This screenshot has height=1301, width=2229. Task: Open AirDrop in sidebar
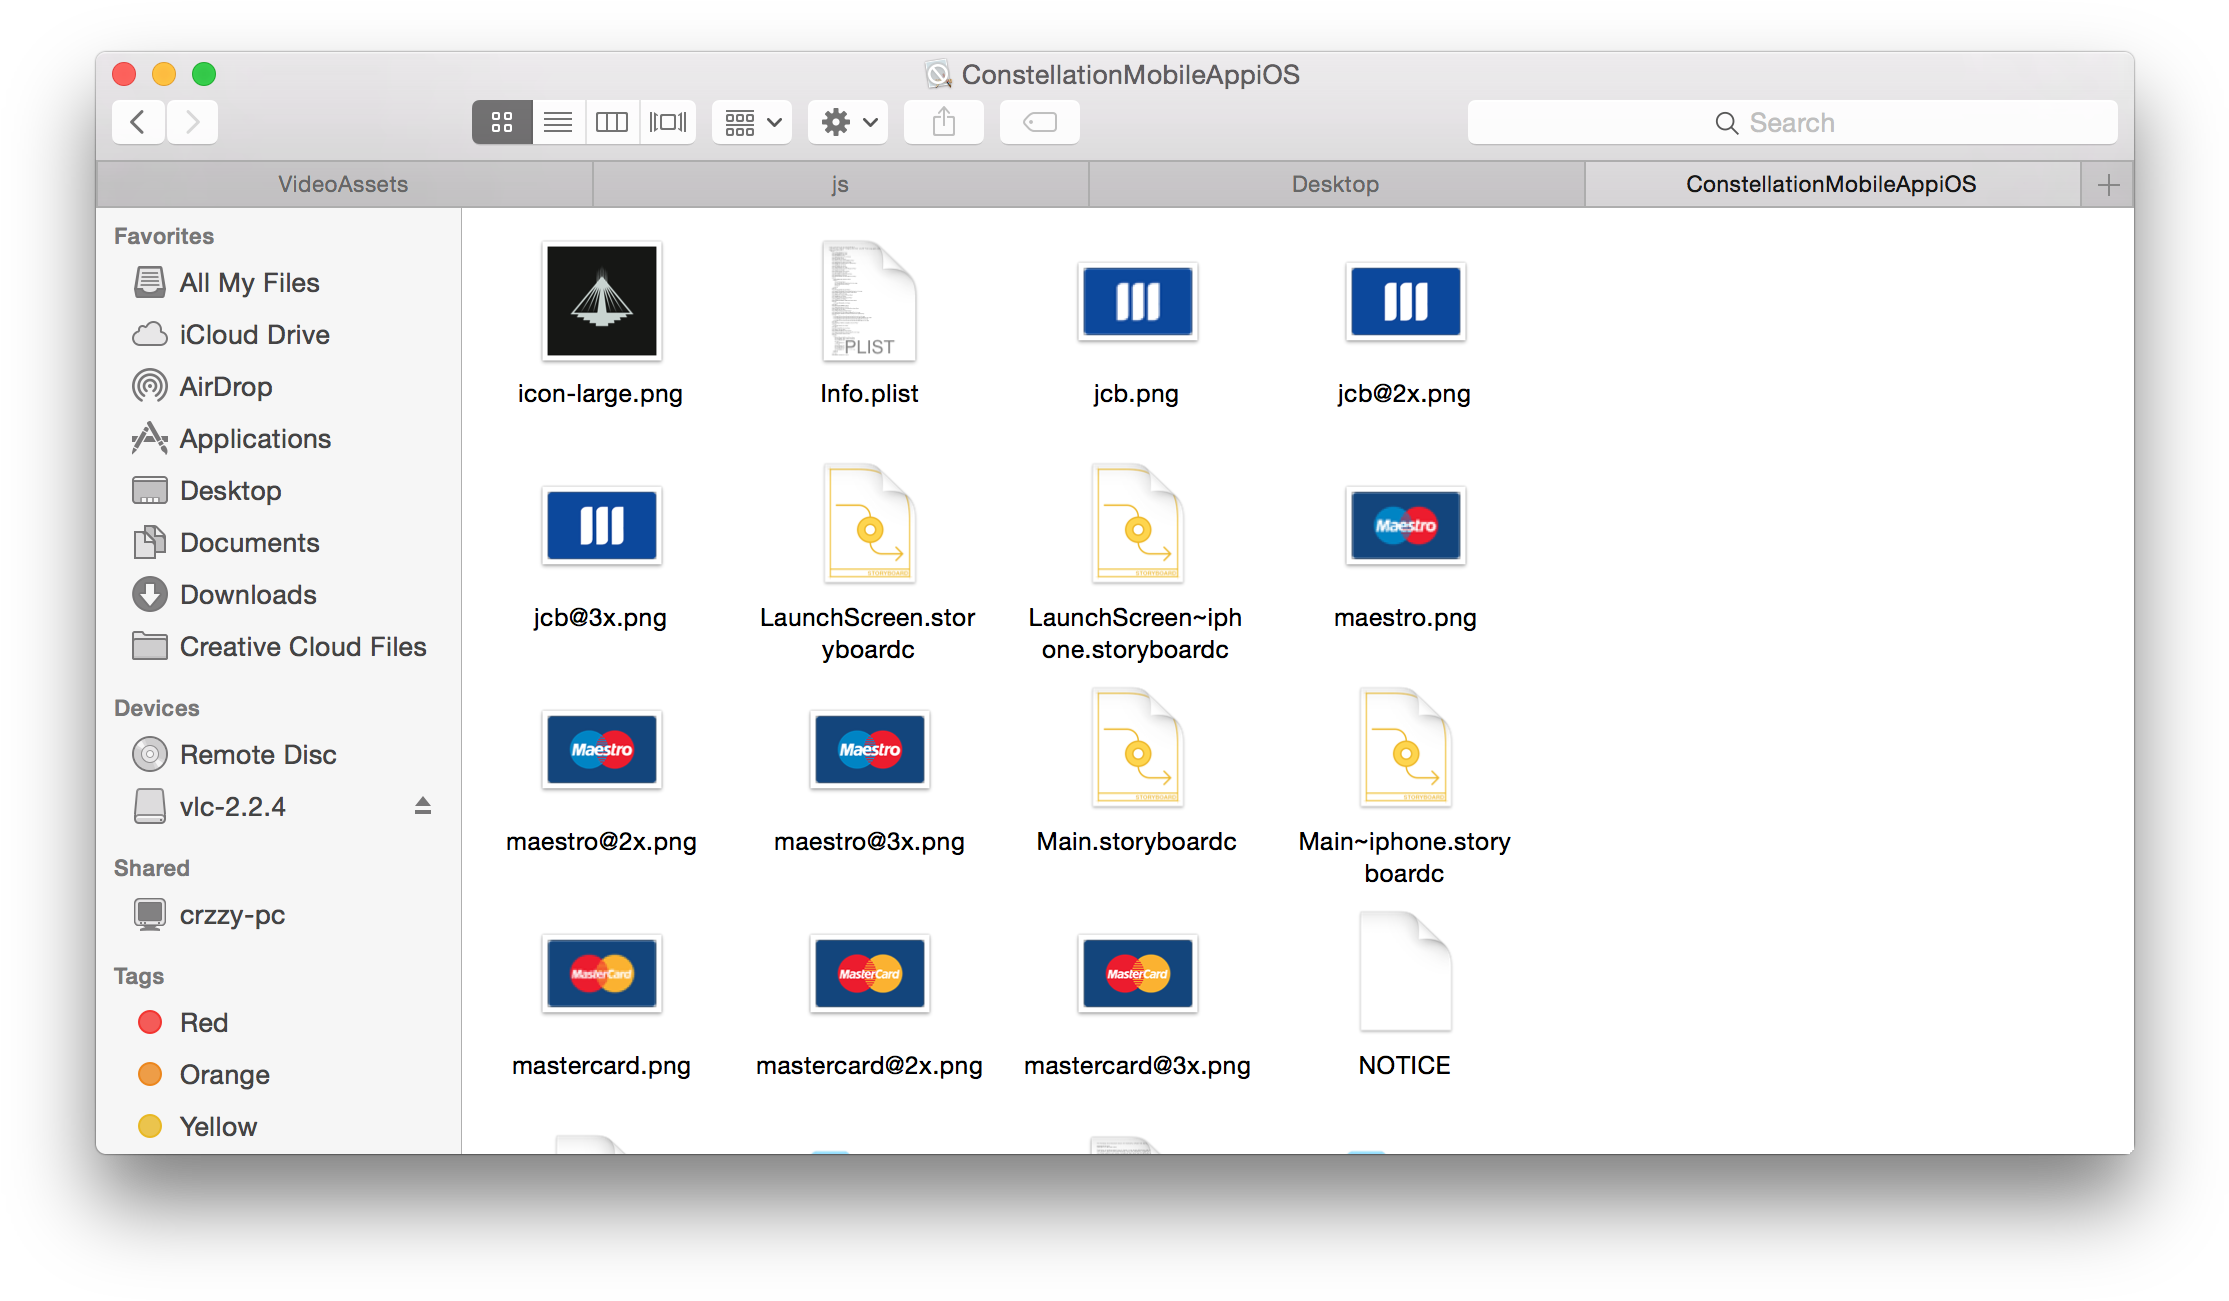pos(278,387)
